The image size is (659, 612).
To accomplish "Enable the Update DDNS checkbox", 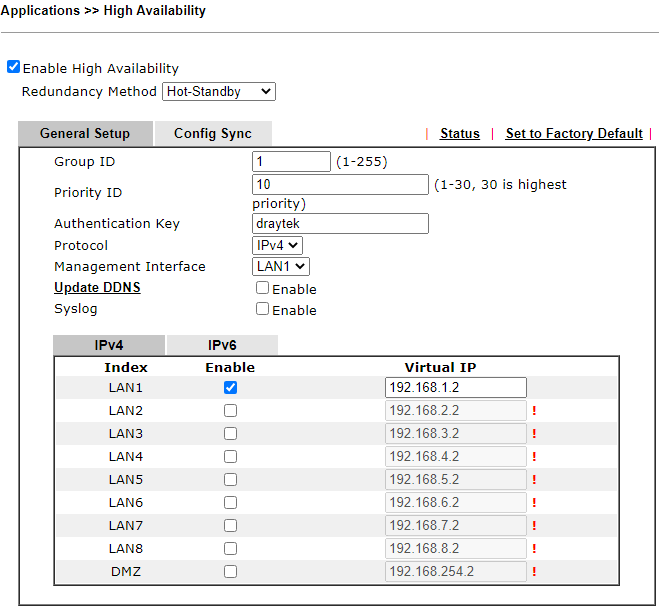I will pos(262,288).
